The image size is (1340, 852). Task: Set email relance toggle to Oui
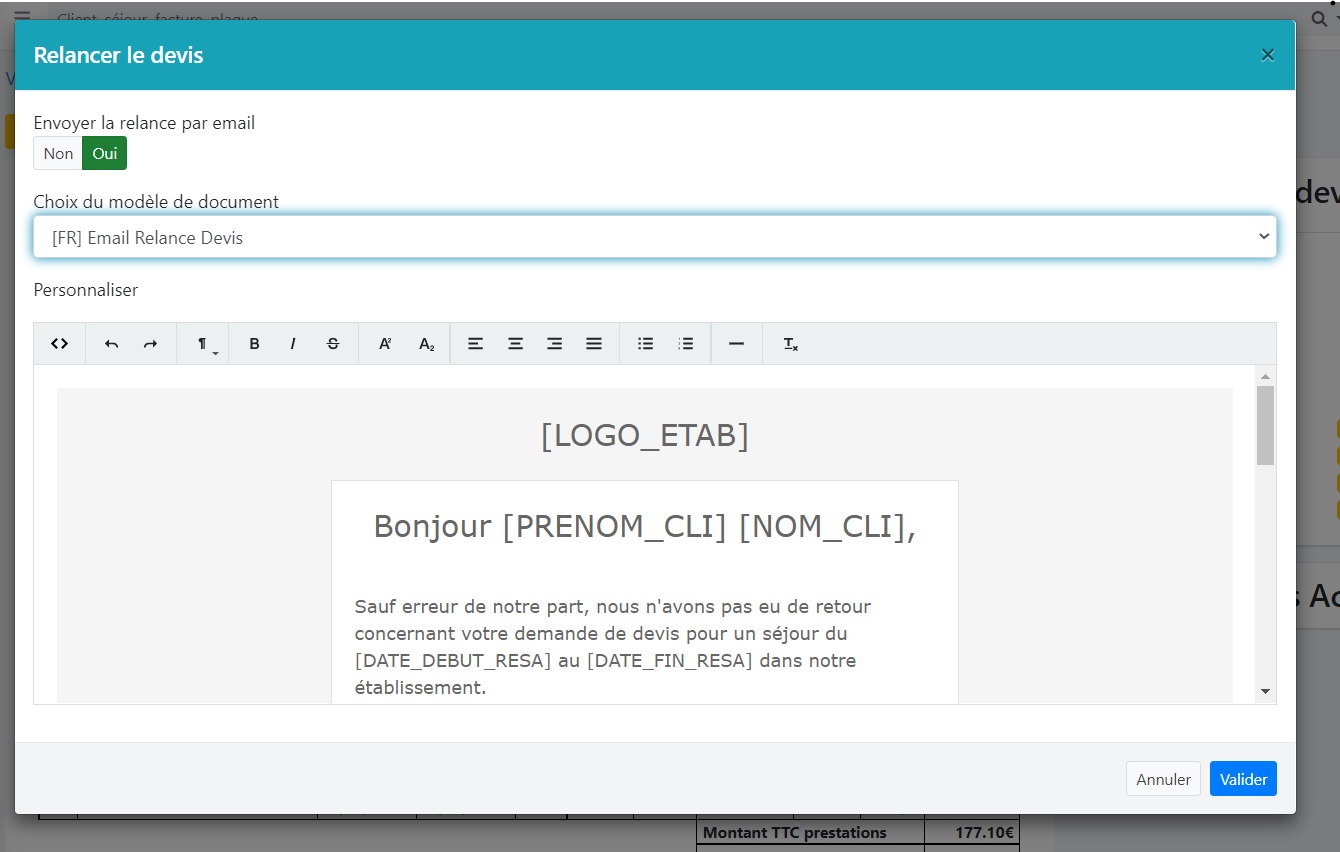coord(105,153)
